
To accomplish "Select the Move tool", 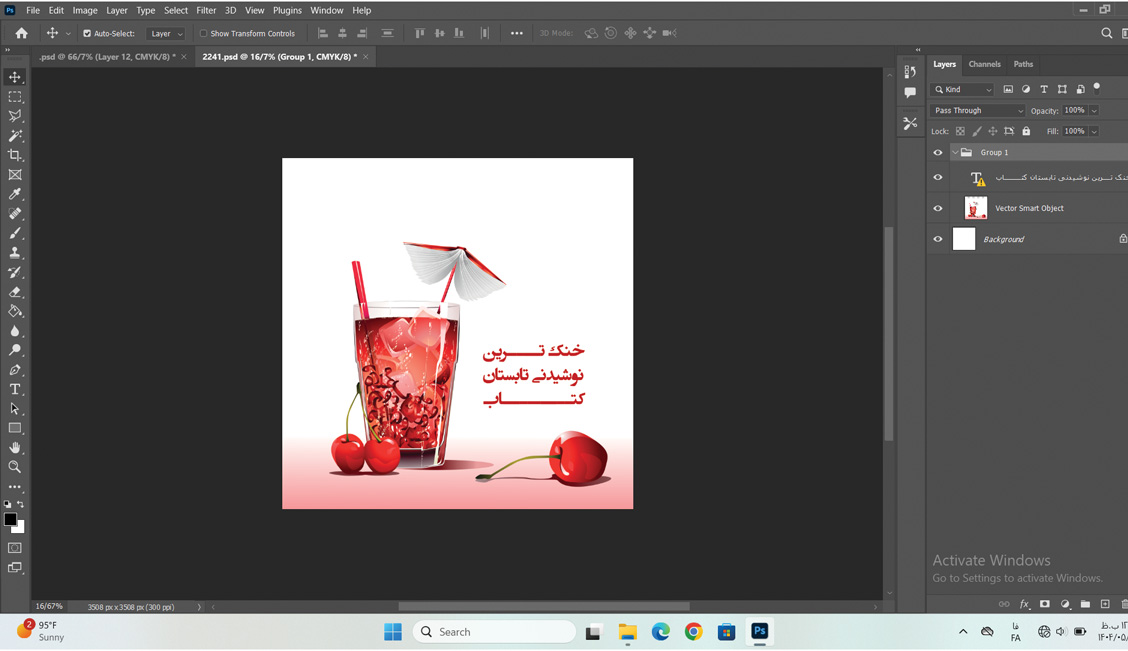I will pyautogui.click(x=14, y=77).
